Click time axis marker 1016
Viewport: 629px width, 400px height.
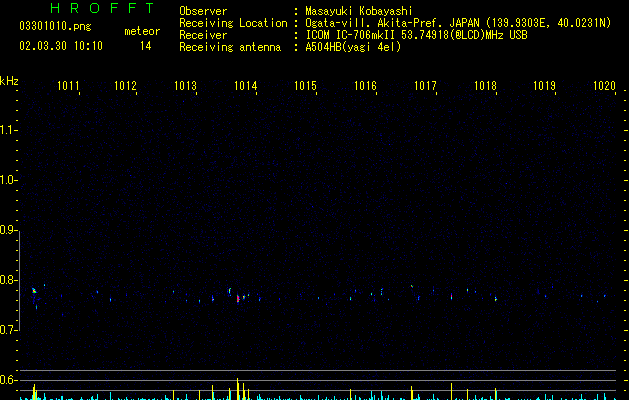[365, 85]
